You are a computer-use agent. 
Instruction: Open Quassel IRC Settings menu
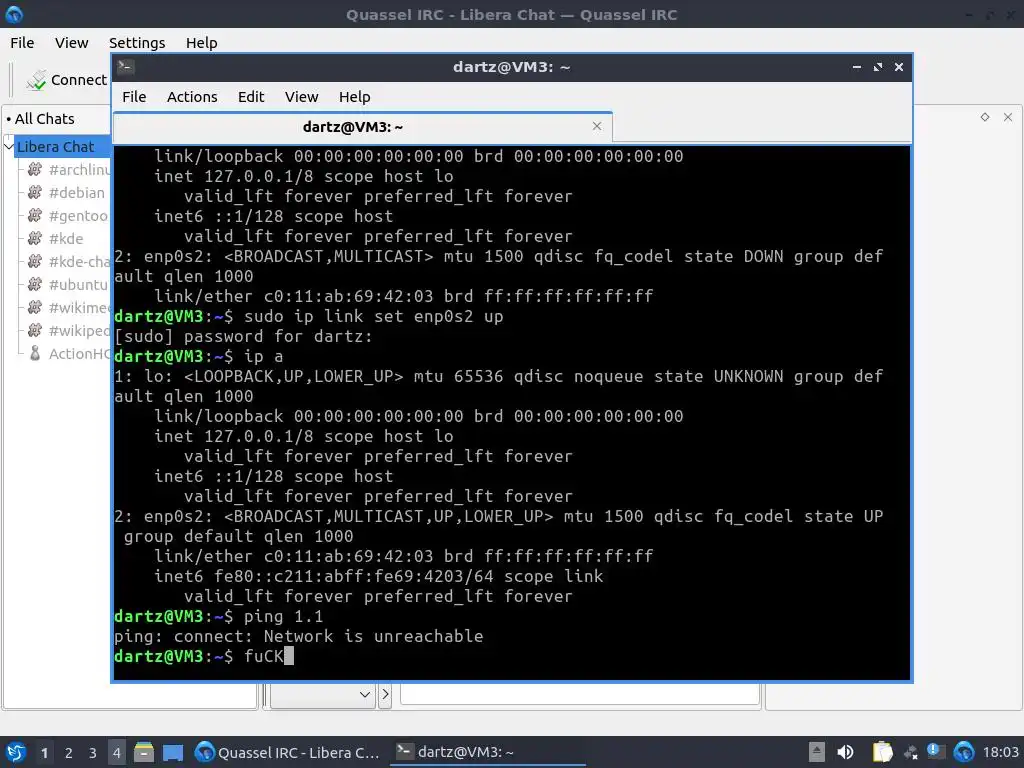coord(136,42)
